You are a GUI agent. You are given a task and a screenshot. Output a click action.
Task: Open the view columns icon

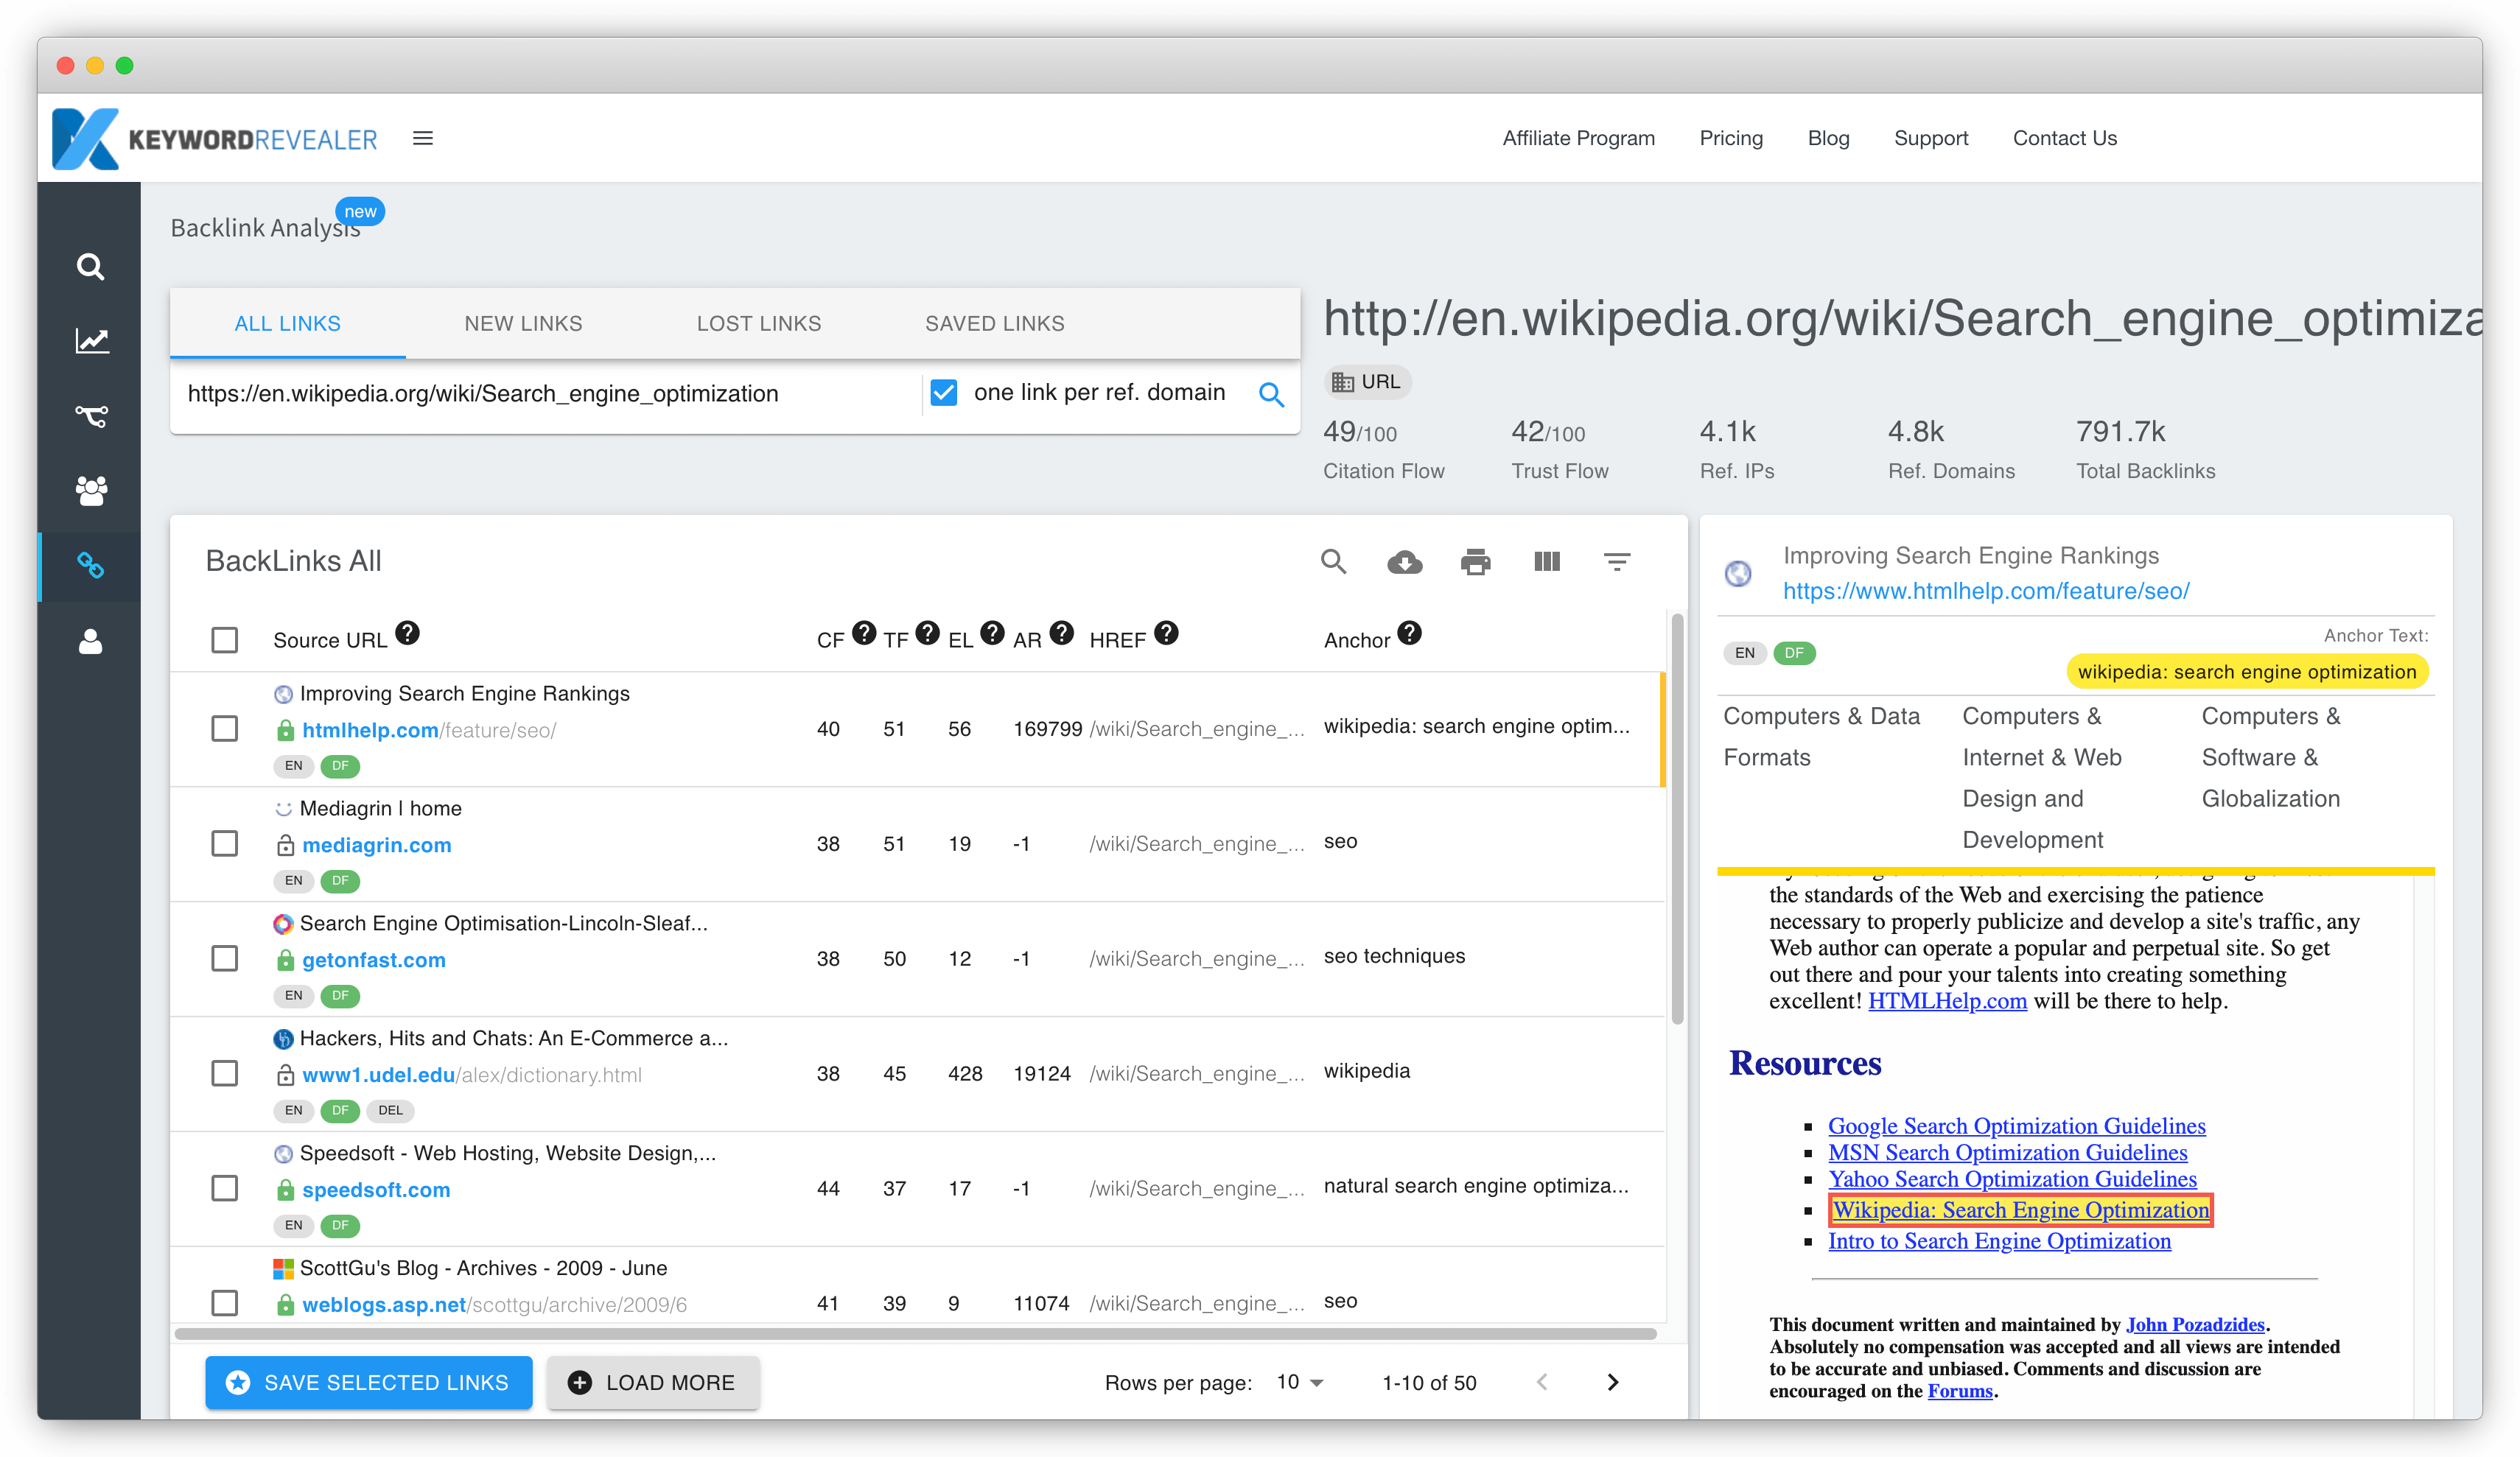(1547, 561)
